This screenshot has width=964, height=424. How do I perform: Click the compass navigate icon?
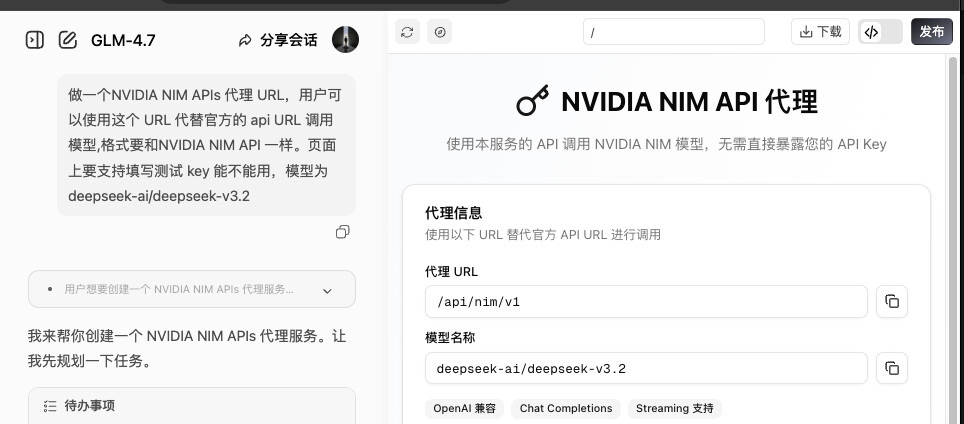[x=440, y=32]
